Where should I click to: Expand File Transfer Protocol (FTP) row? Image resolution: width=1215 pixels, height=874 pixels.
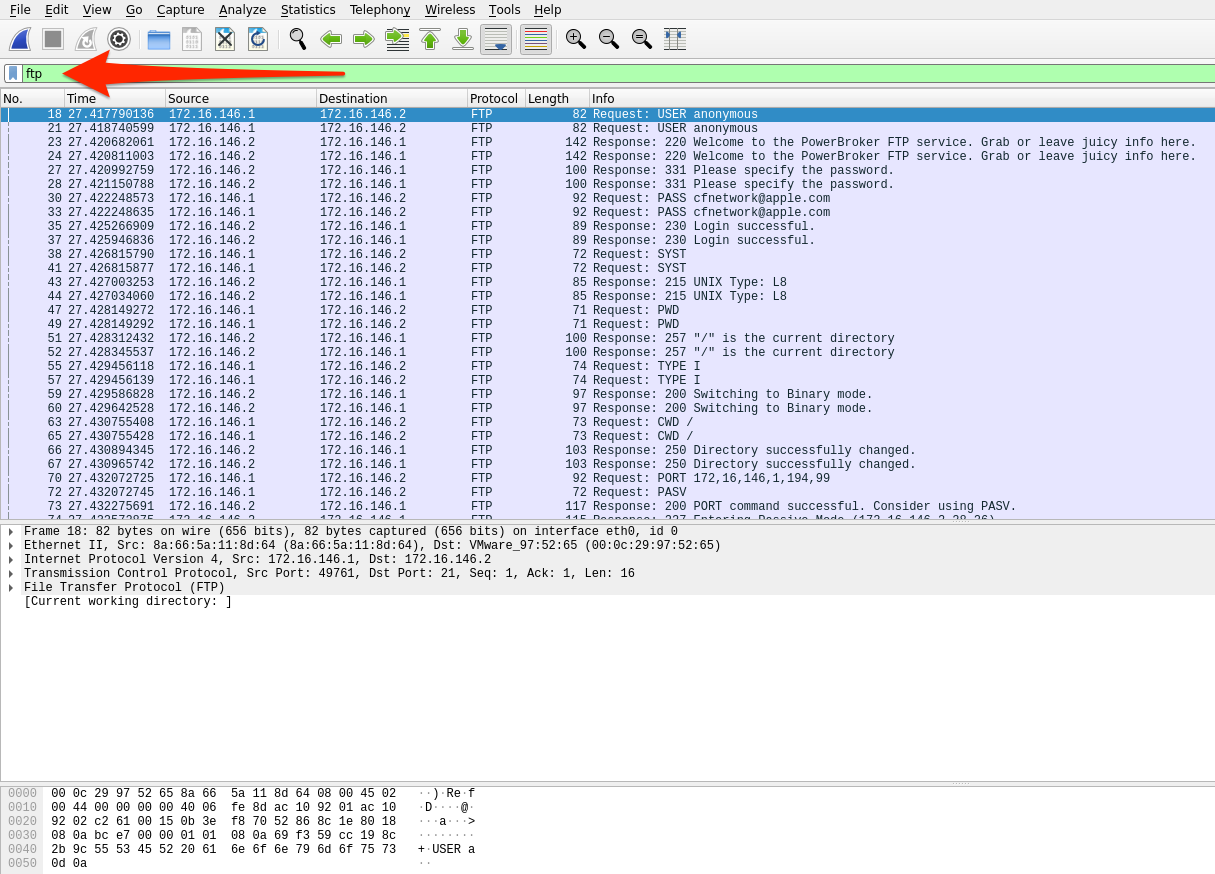pyautogui.click(x=11, y=588)
